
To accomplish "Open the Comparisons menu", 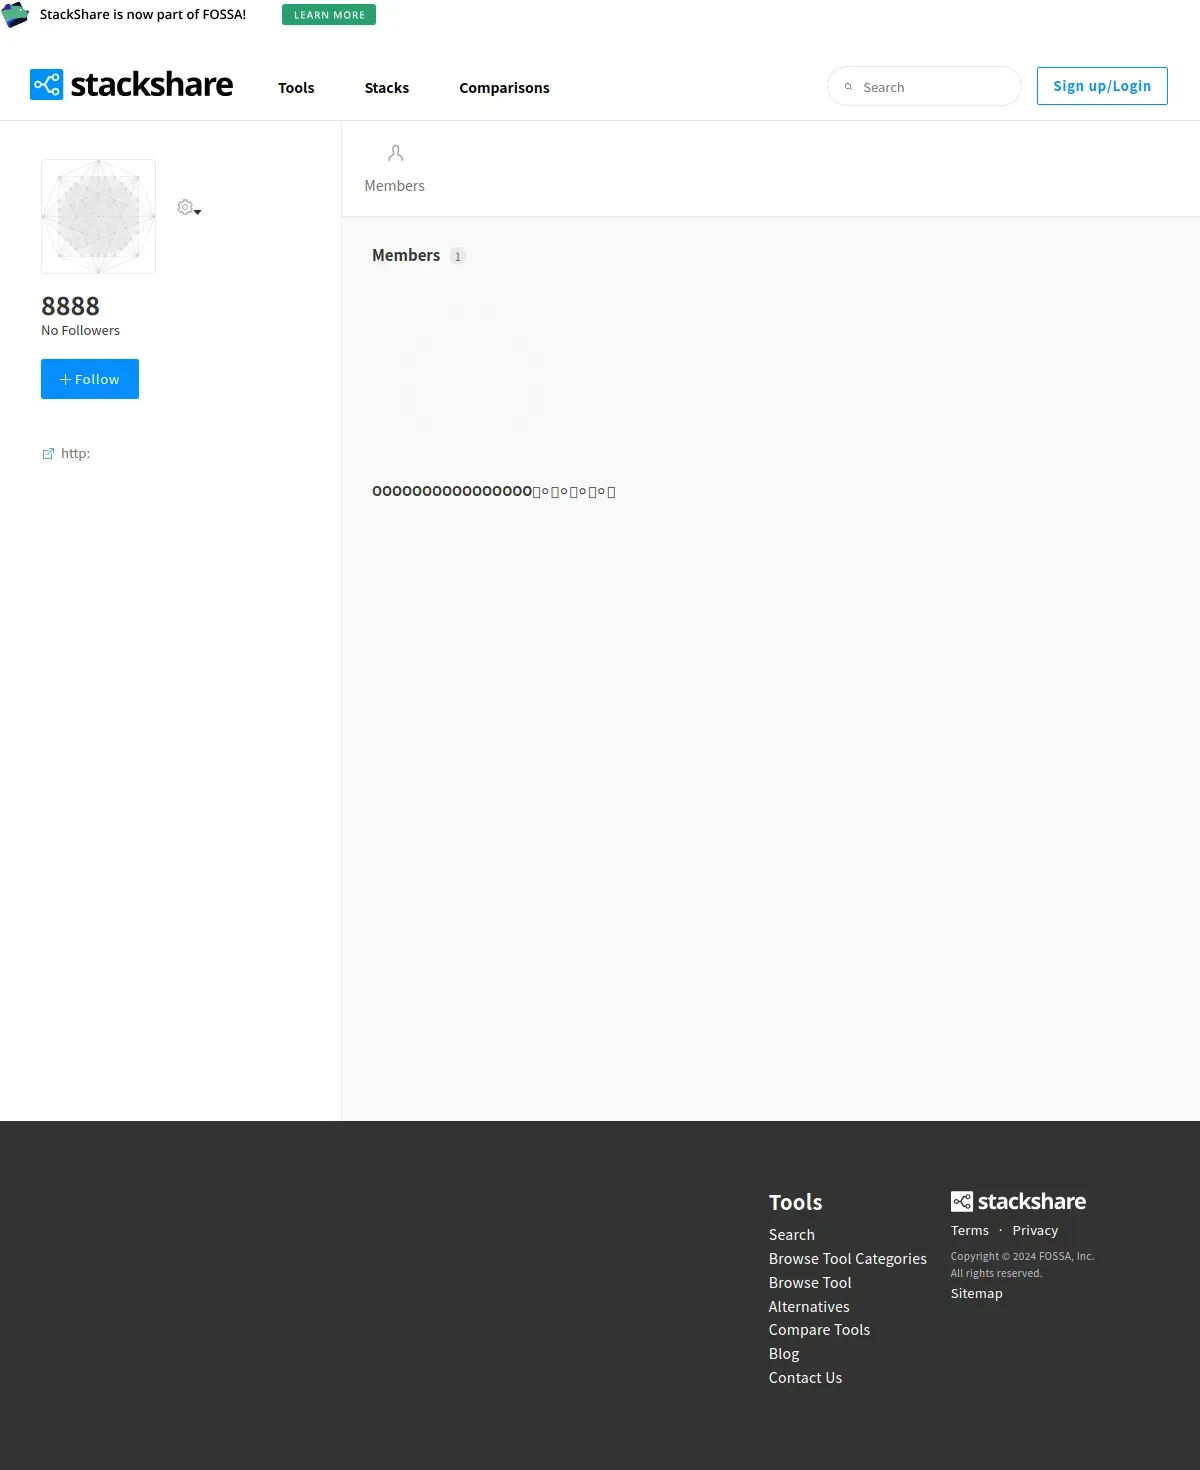I will [x=504, y=88].
